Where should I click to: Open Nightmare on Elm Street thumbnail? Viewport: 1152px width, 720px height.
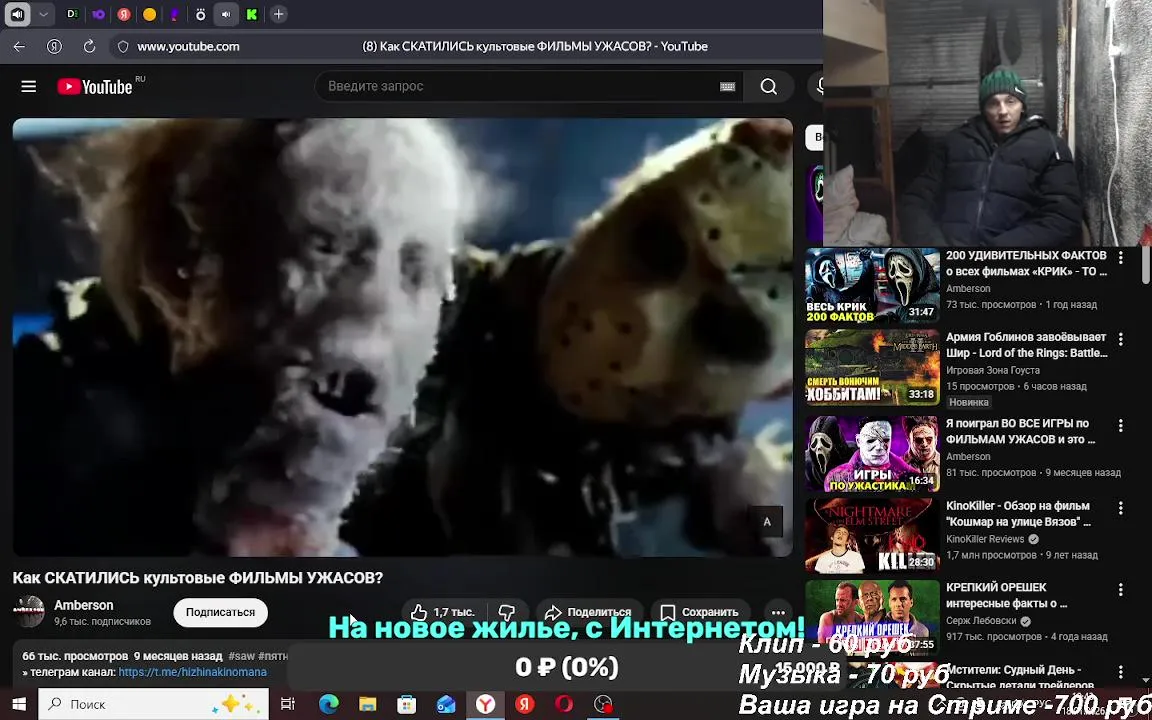tap(872, 536)
